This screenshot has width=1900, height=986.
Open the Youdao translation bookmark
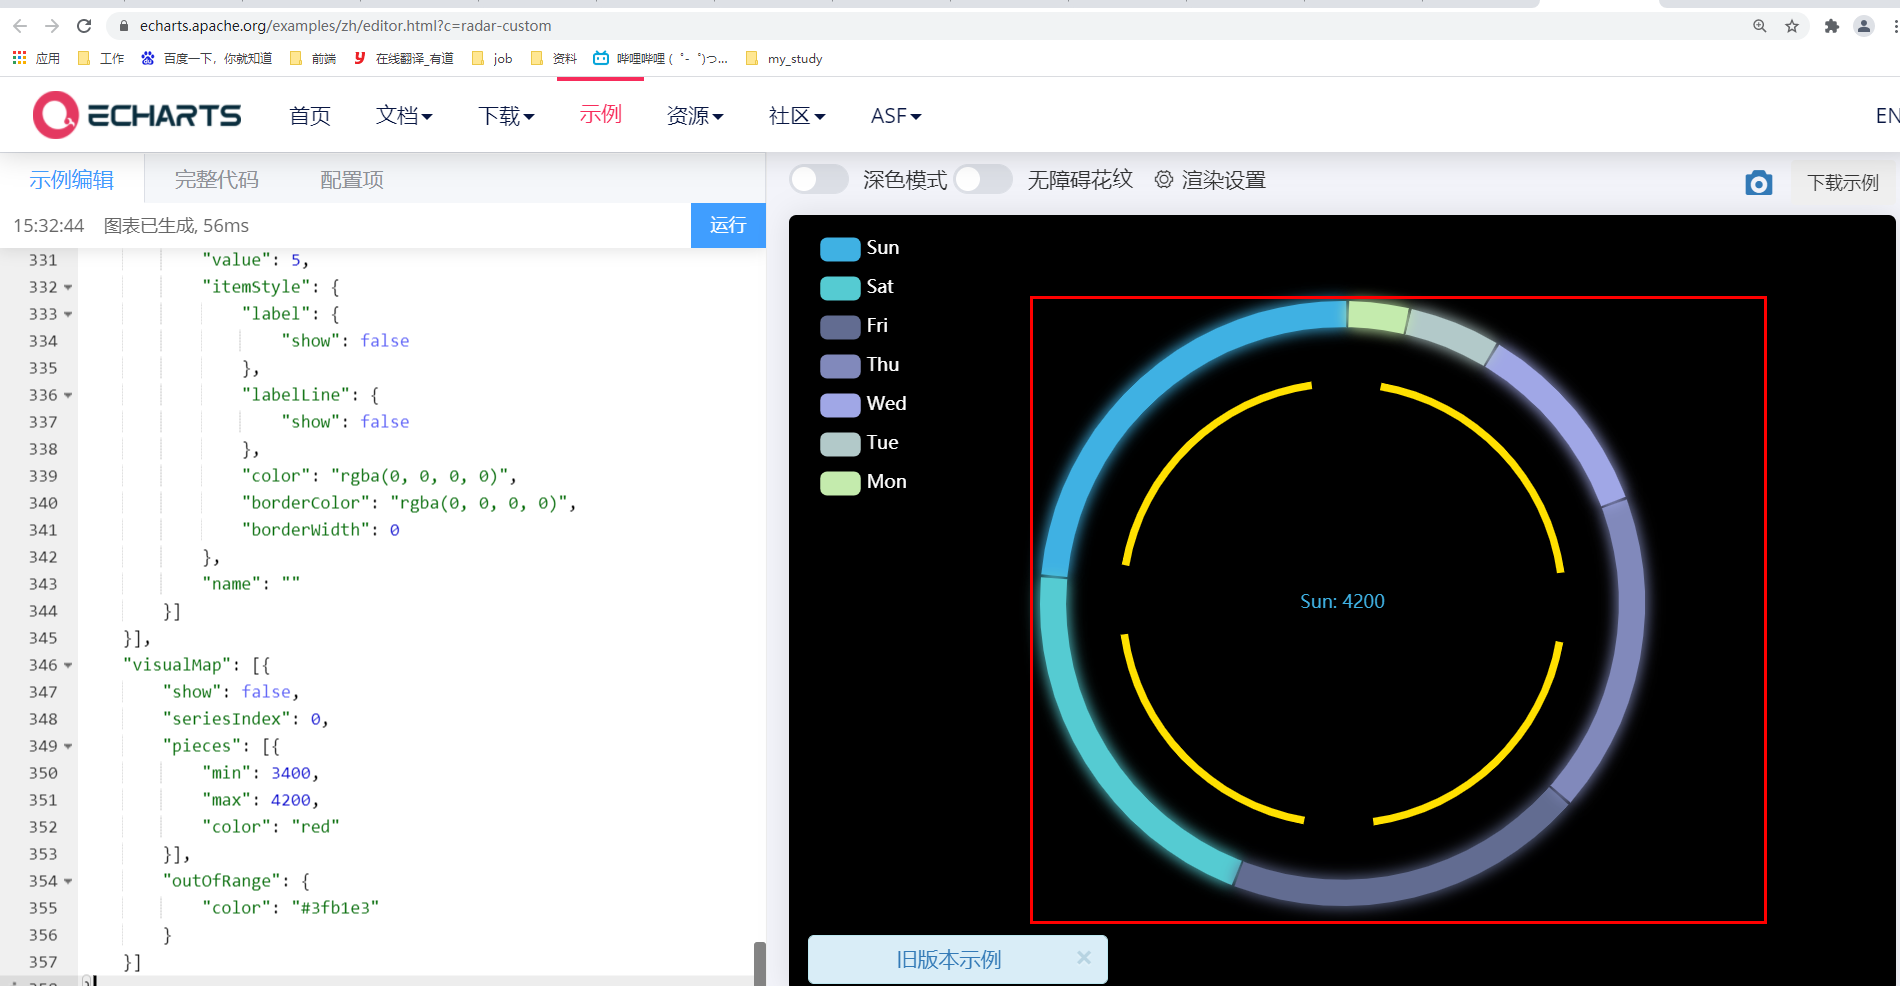(x=404, y=58)
